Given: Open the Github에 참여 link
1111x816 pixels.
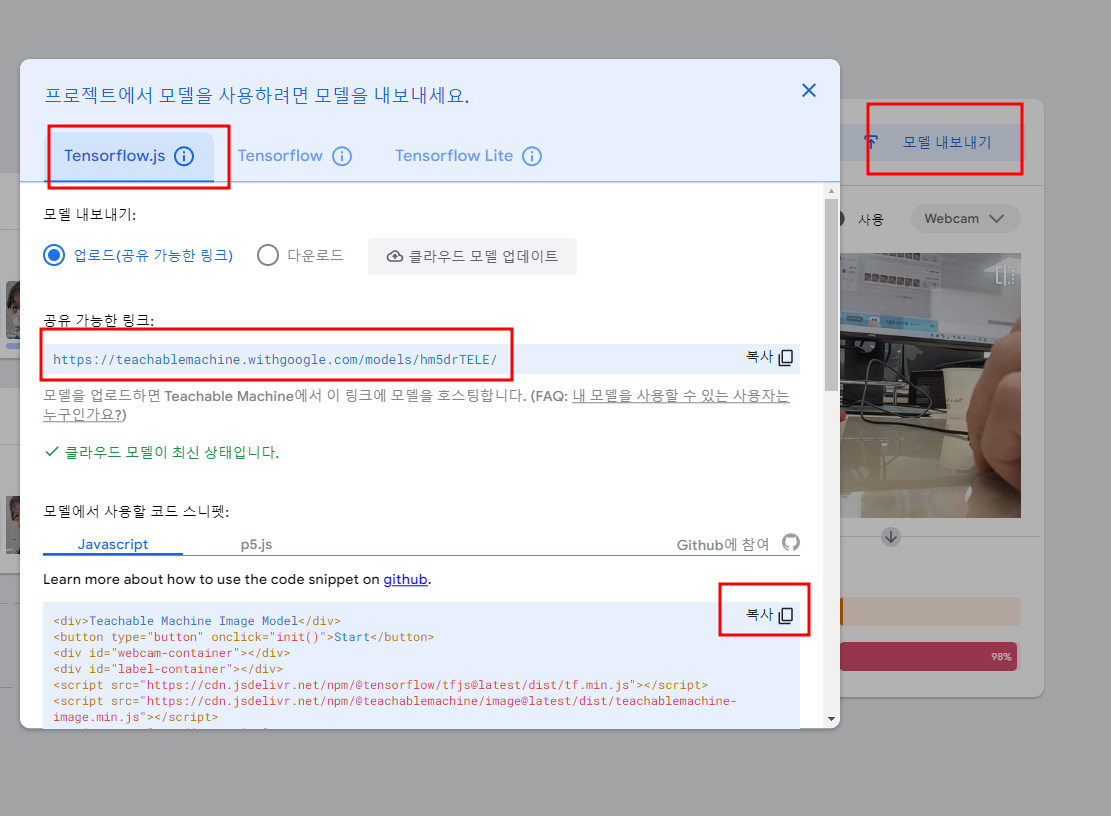Looking at the screenshot, I should (x=723, y=545).
